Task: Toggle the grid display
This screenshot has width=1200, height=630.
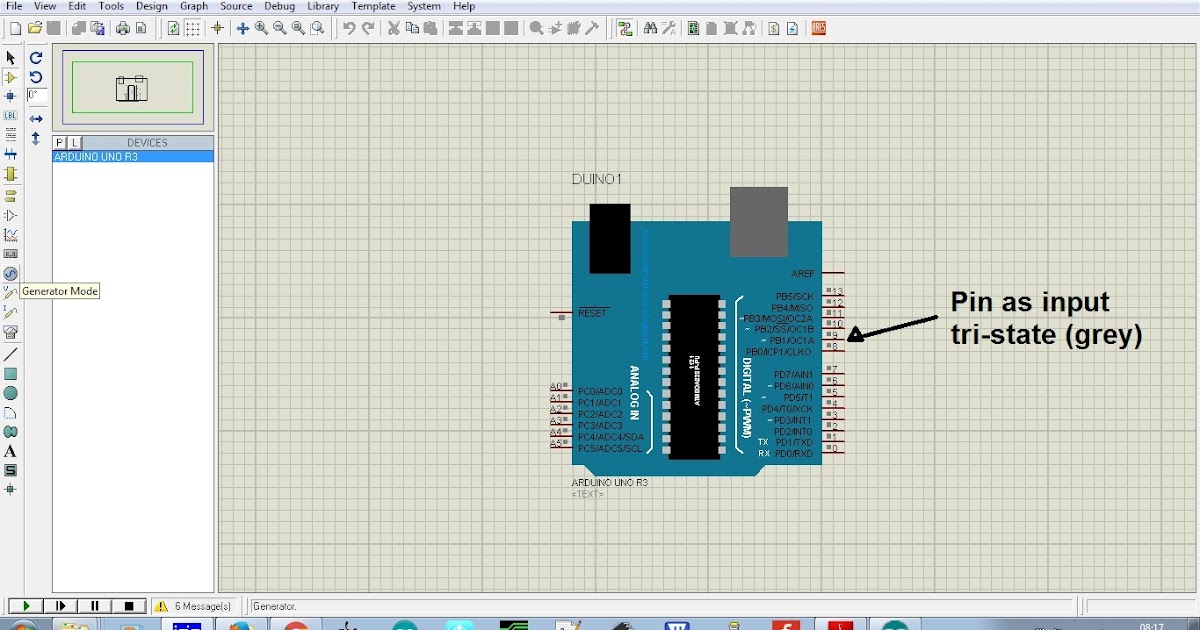Action: [193, 28]
